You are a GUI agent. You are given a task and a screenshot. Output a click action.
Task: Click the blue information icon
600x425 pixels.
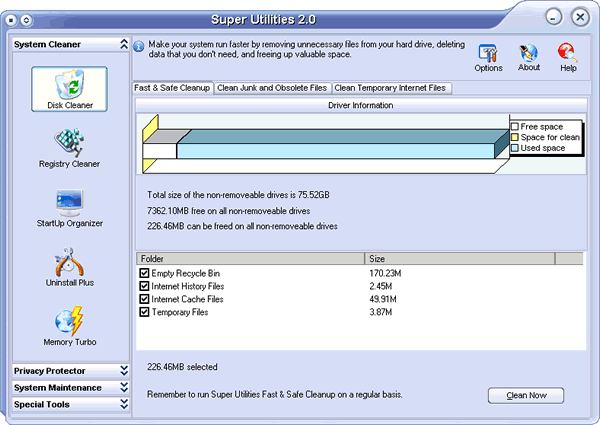click(x=139, y=46)
